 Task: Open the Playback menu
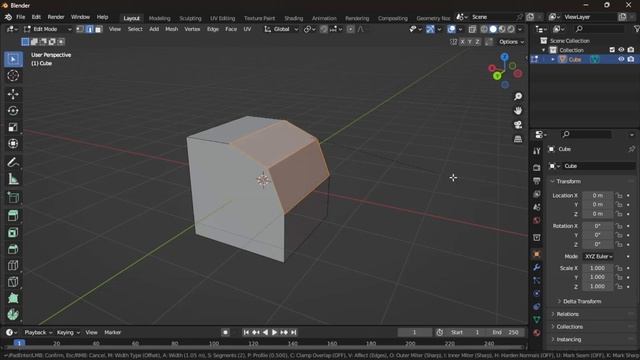tap(38, 332)
